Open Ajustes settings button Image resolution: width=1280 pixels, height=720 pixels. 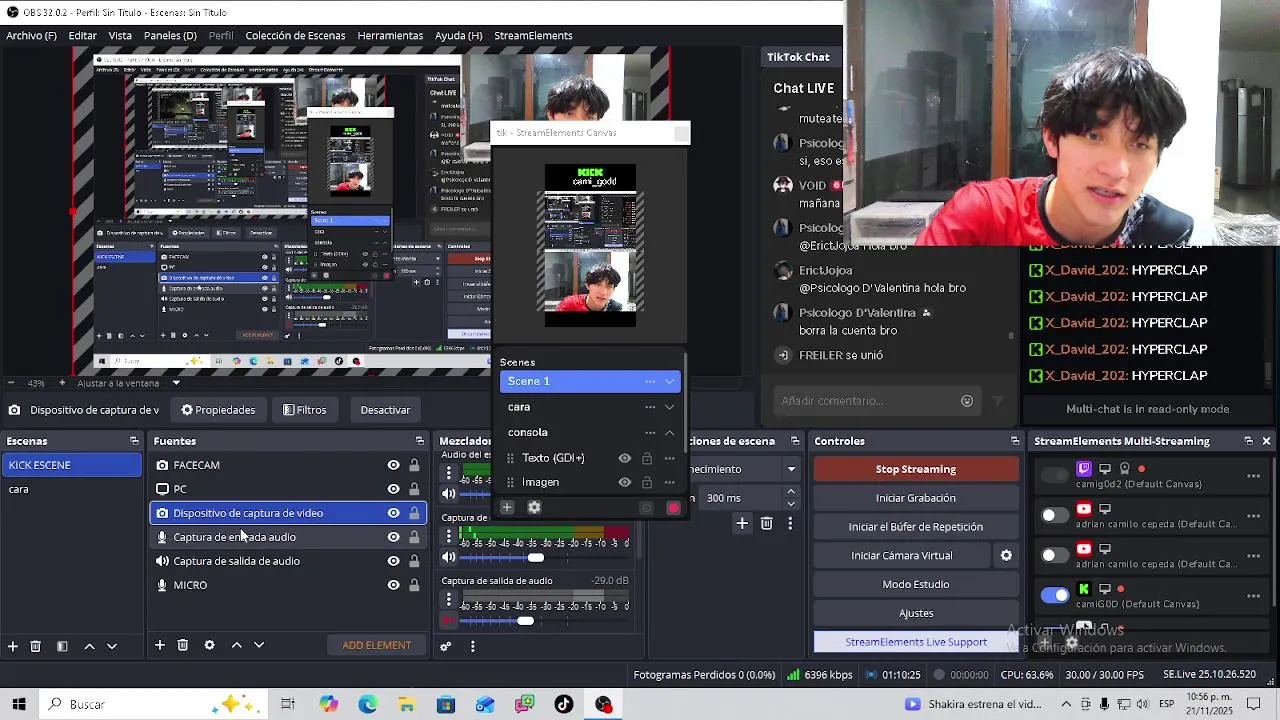pyautogui.click(x=916, y=613)
